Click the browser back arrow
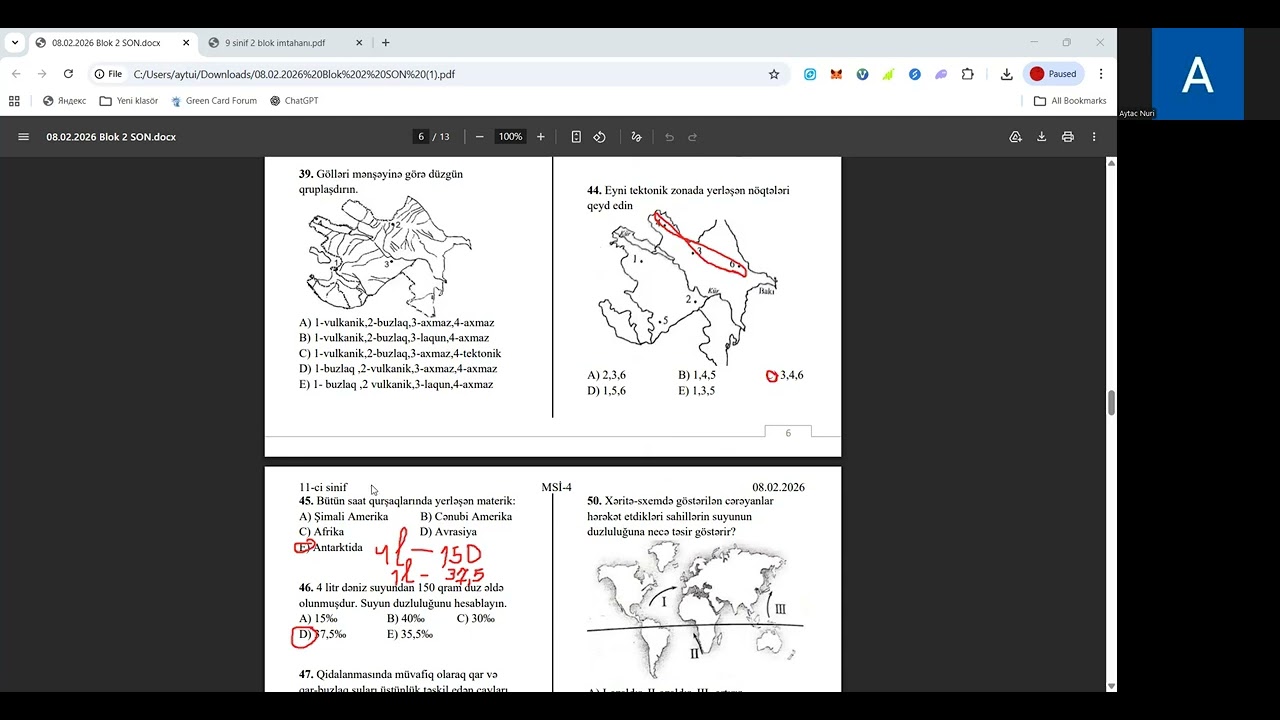 tap(16, 74)
